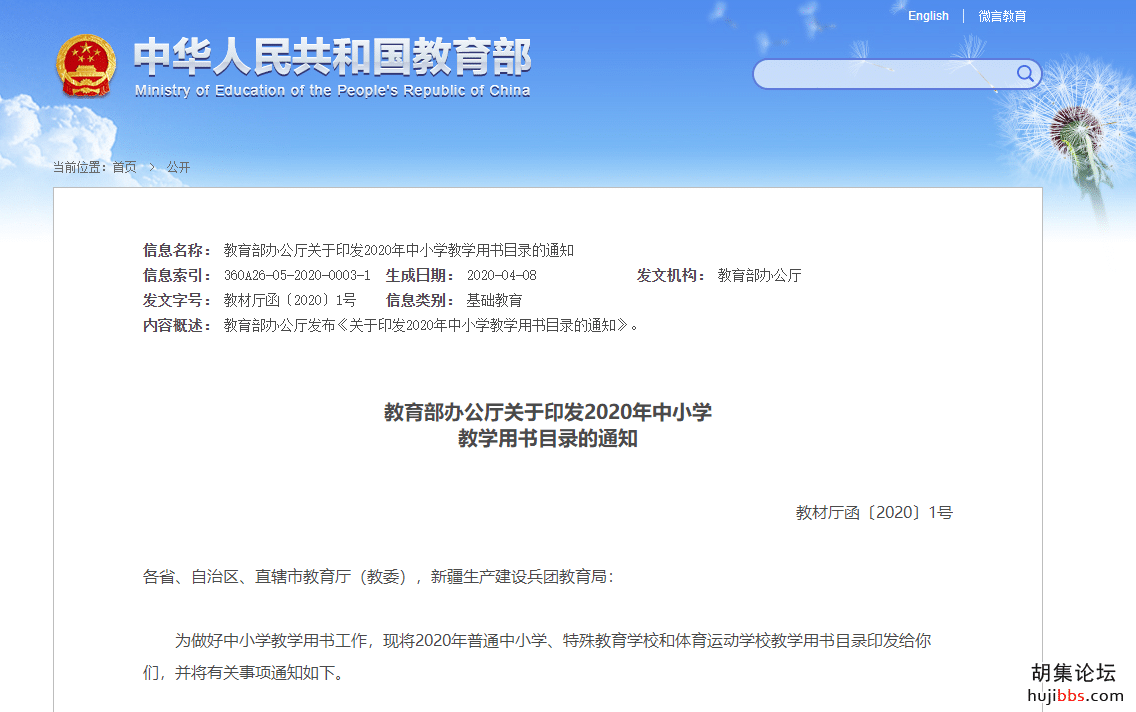Click the 发文字号 label

tap(177, 300)
